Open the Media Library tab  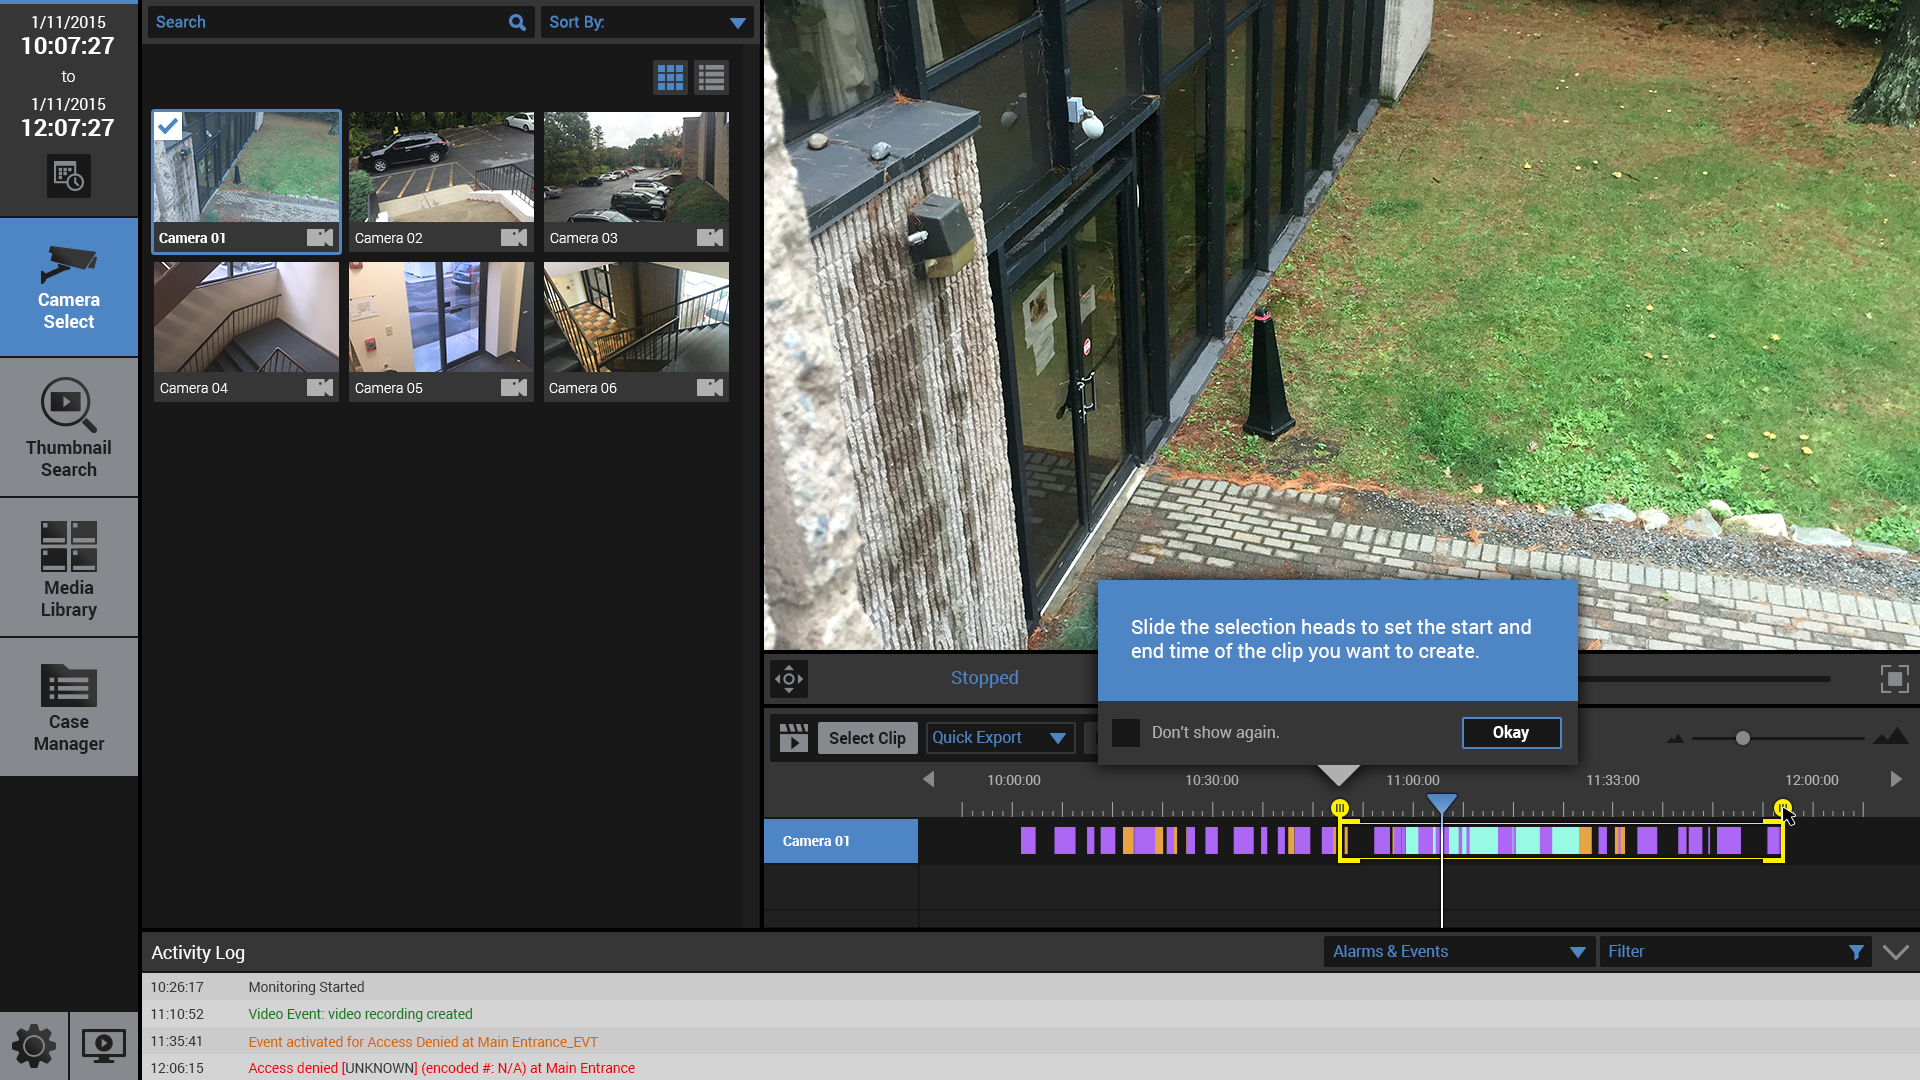69,568
